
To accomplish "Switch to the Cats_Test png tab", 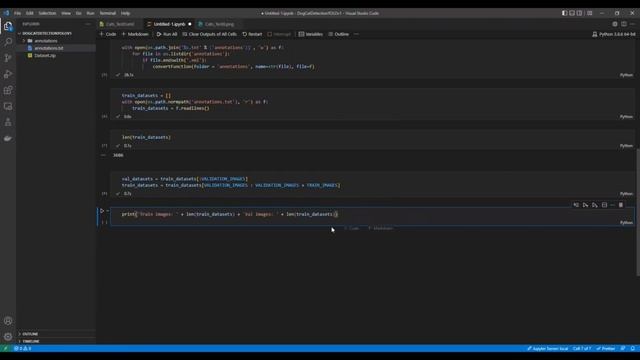I will 219,24.
